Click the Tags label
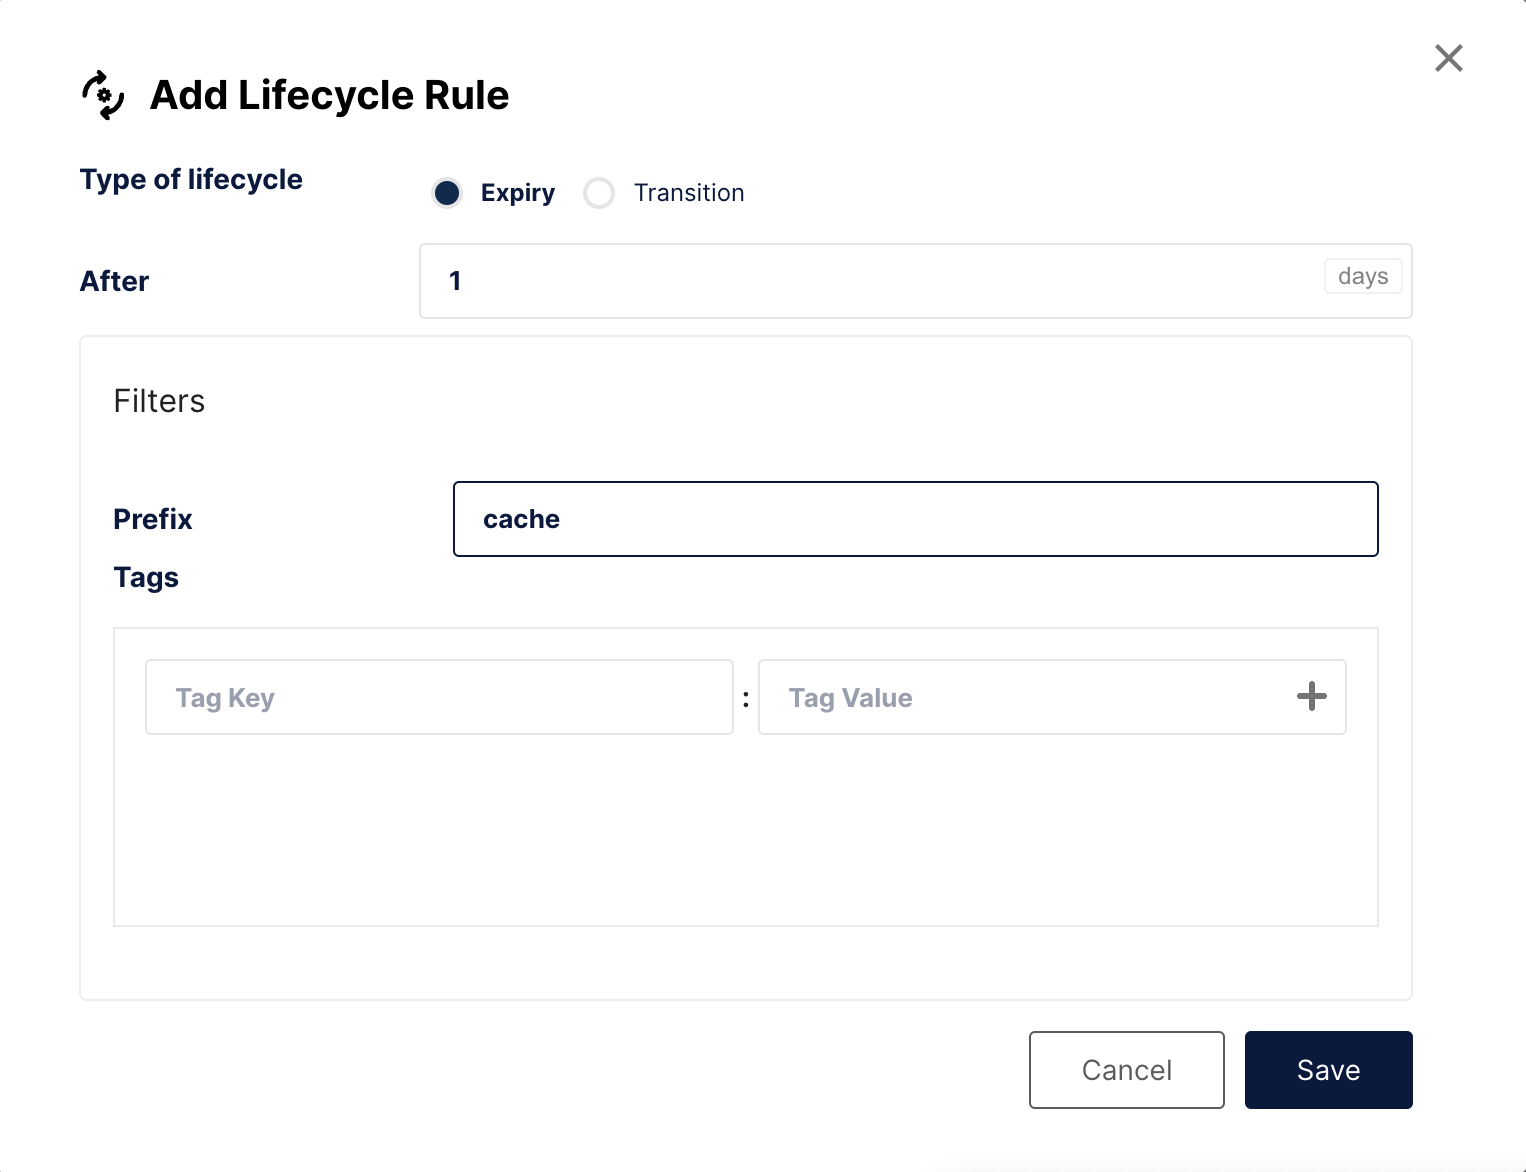The height and width of the screenshot is (1172, 1526). point(146,577)
